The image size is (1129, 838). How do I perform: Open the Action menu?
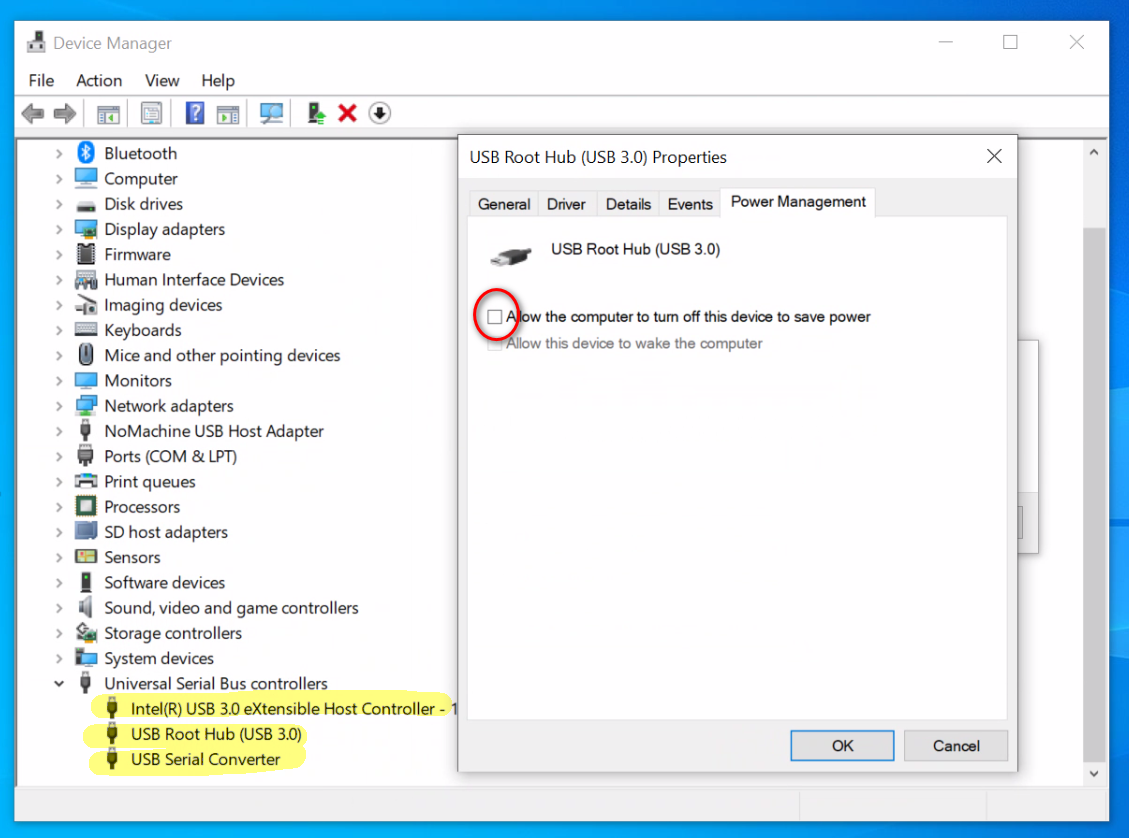99,81
